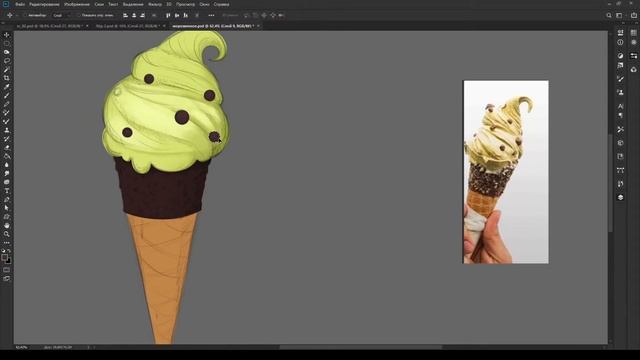Open the Фильтр menu
The image size is (640, 360).
[155, 4]
